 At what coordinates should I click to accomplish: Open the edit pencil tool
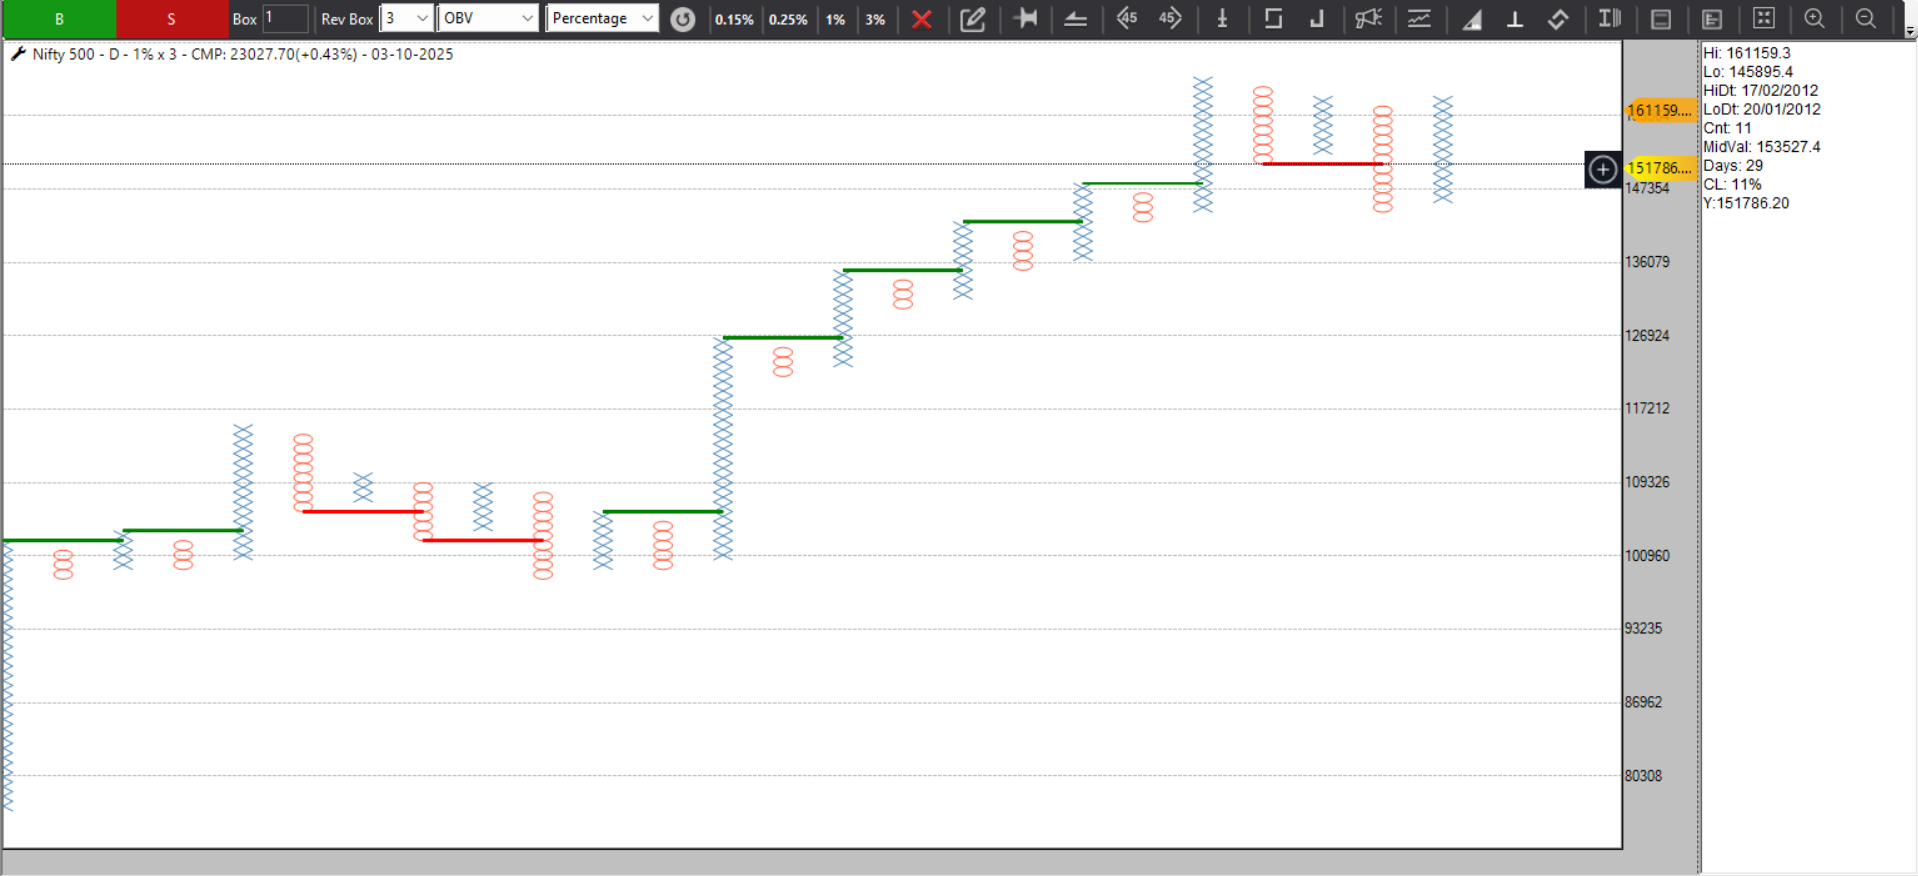click(x=973, y=19)
